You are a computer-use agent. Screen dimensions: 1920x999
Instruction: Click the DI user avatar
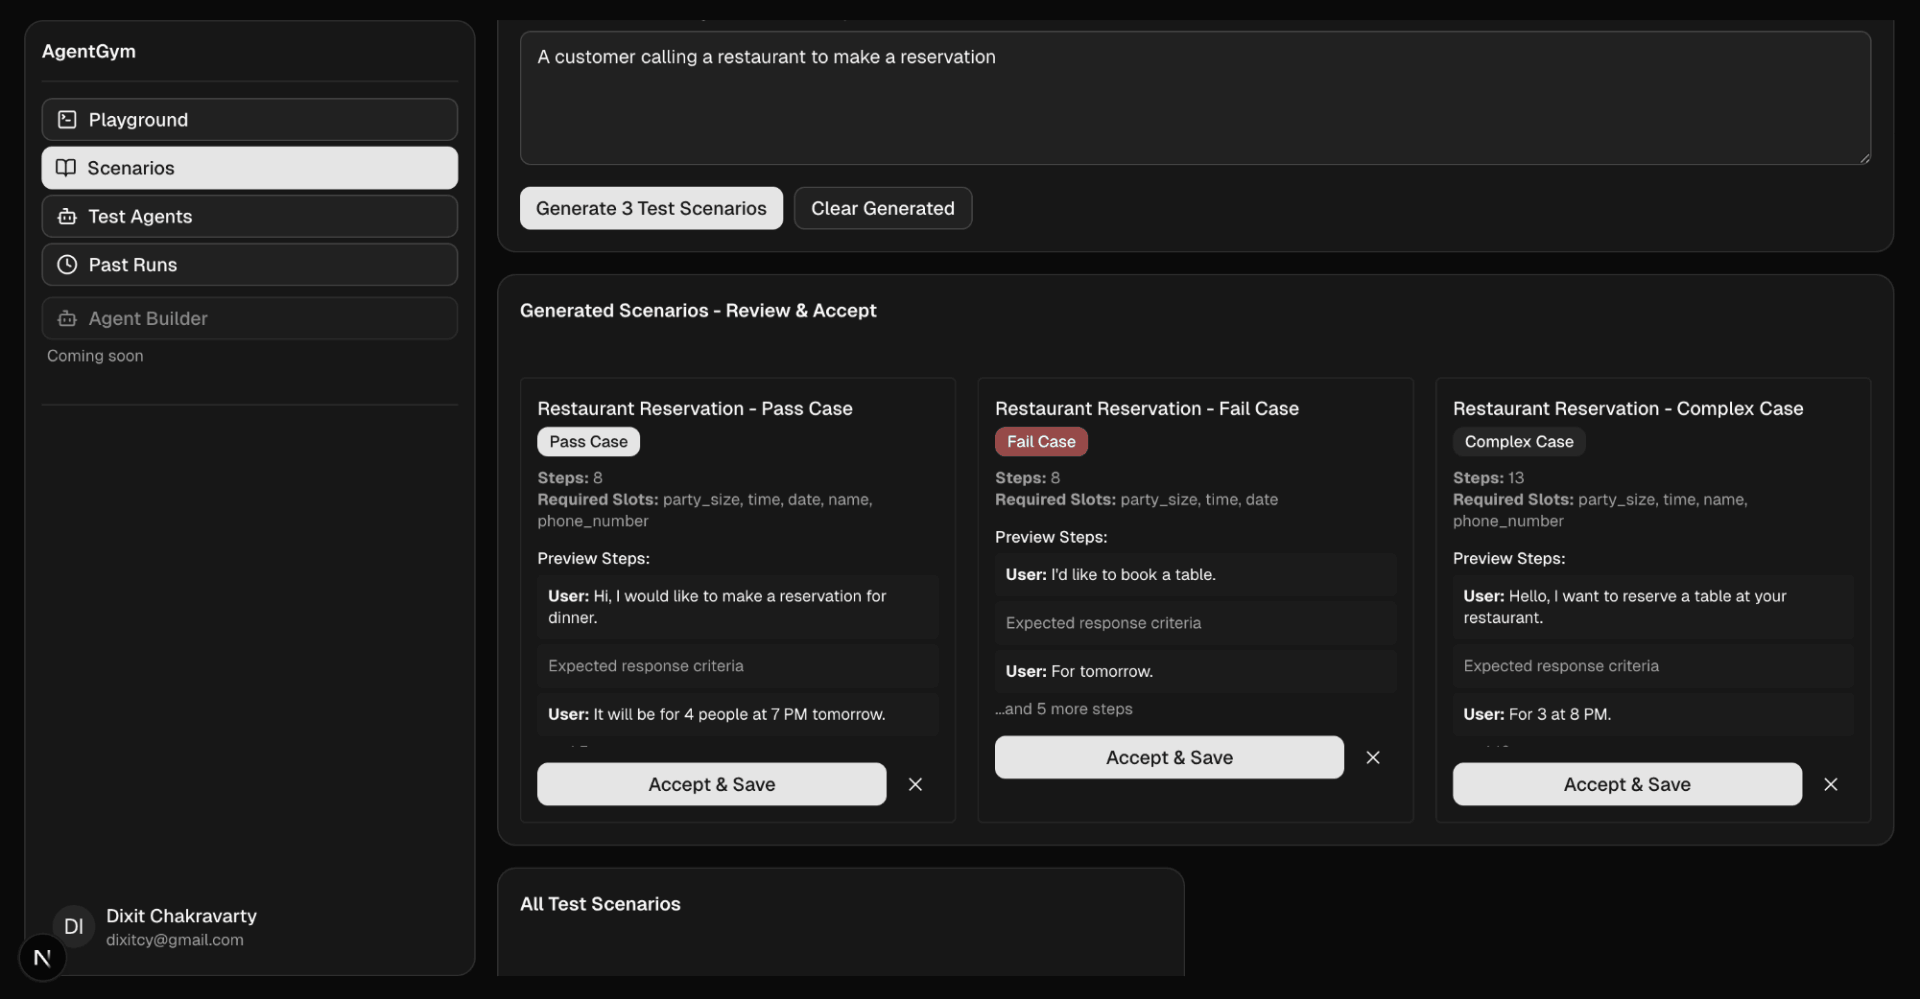coord(74,927)
